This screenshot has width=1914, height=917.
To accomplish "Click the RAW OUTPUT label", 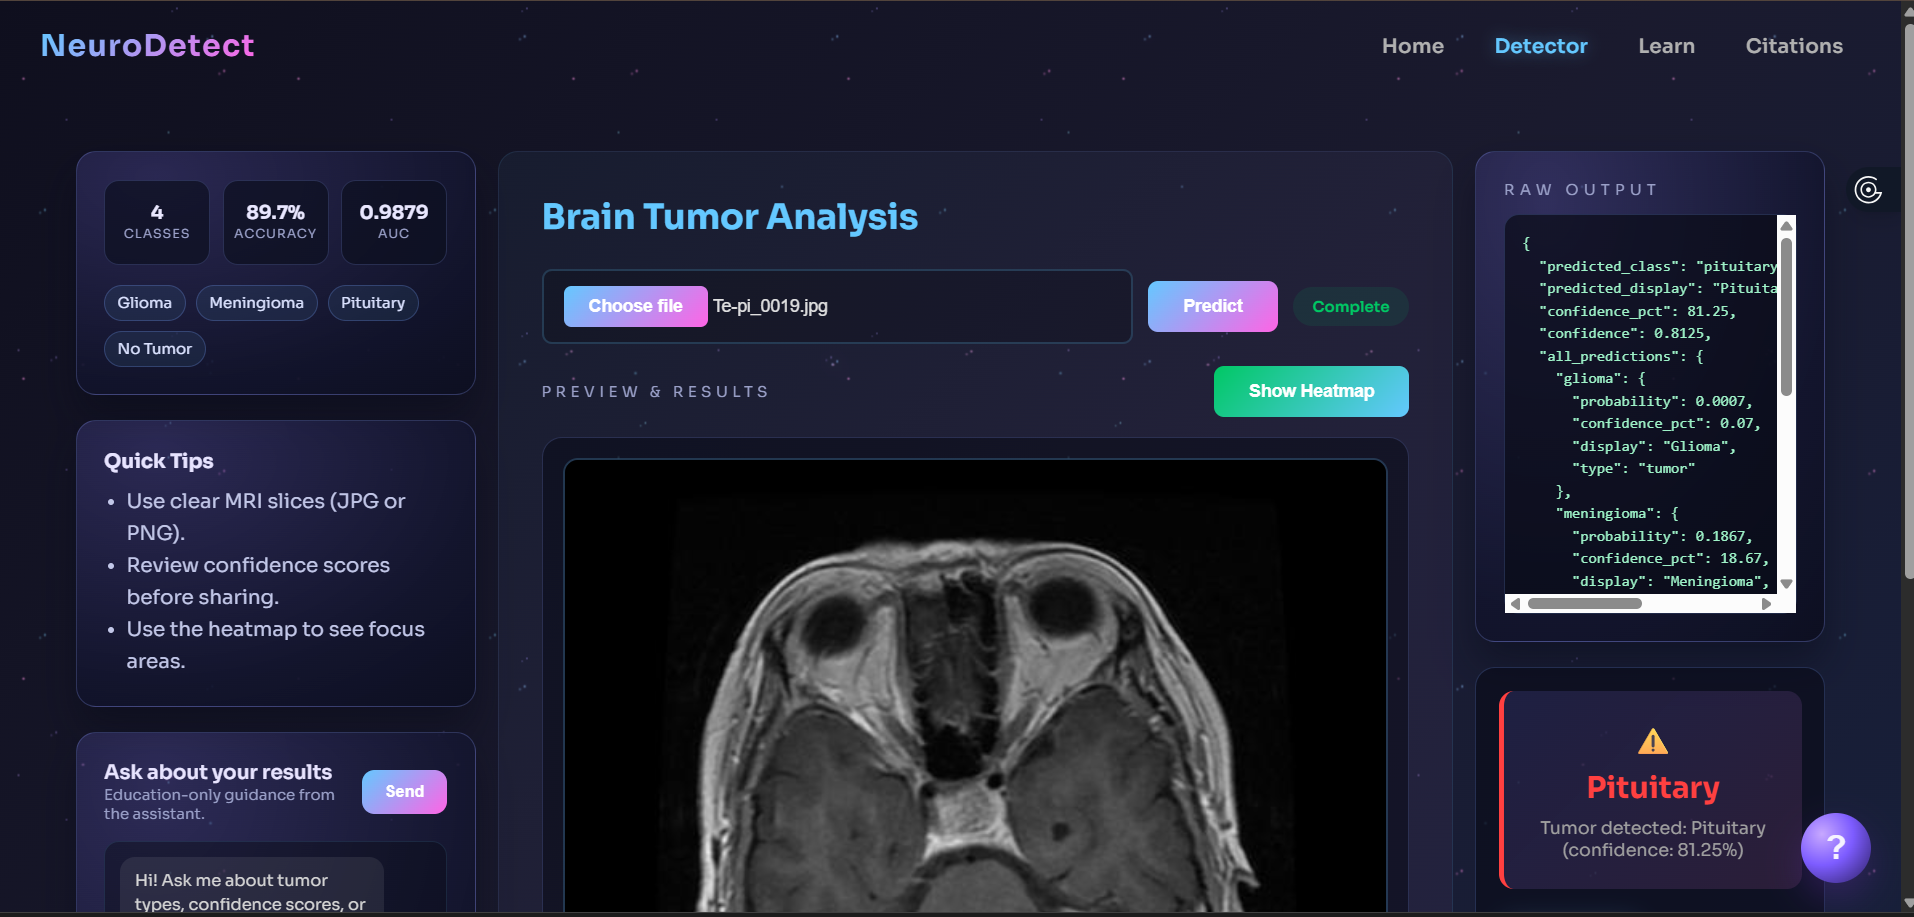I will [1580, 190].
